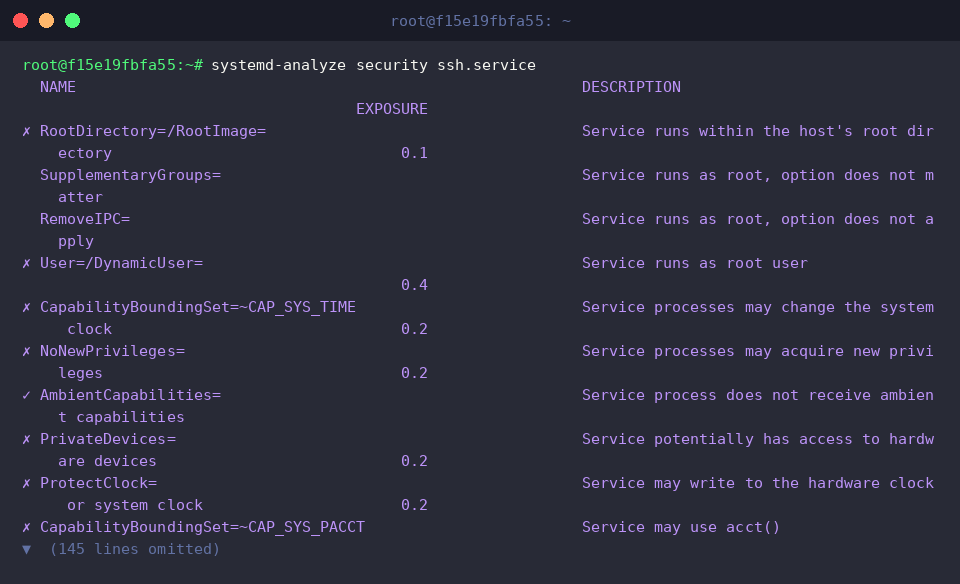This screenshot has width=960, height=584.
Task: Select the User=/DynamicUser= entry
Action: (x=121, y=263)
